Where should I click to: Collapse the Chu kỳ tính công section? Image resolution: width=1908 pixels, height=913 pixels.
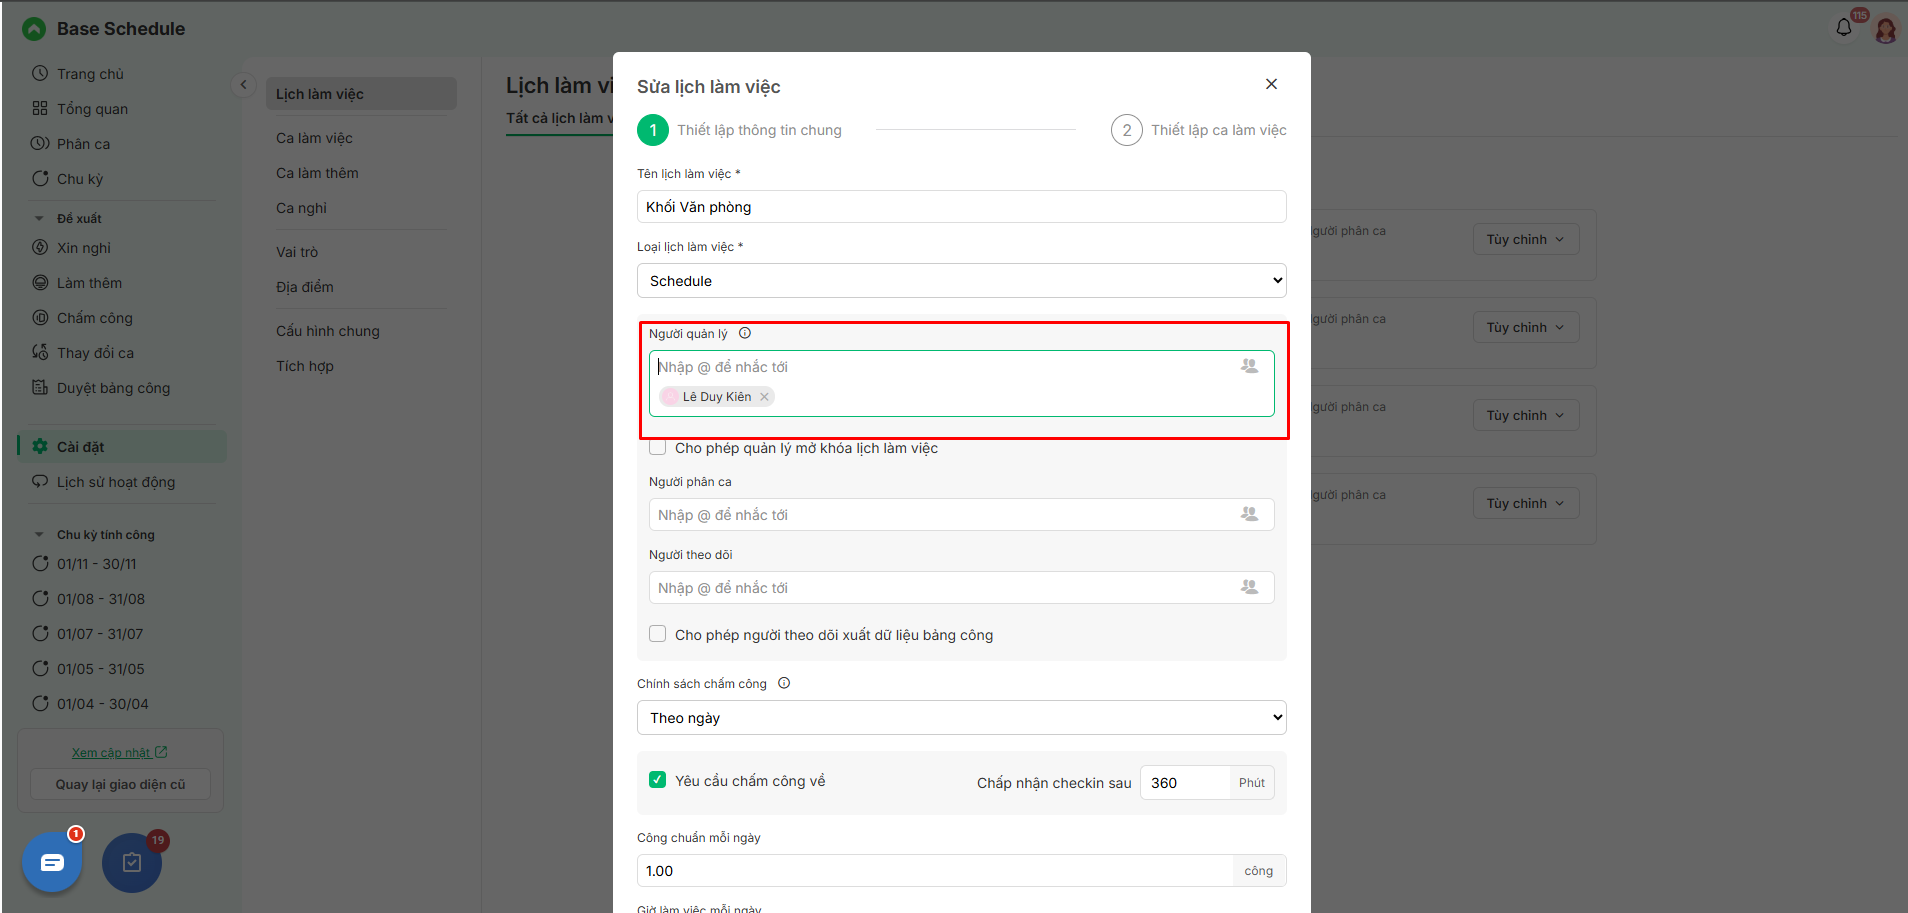[x=39, y=535]
